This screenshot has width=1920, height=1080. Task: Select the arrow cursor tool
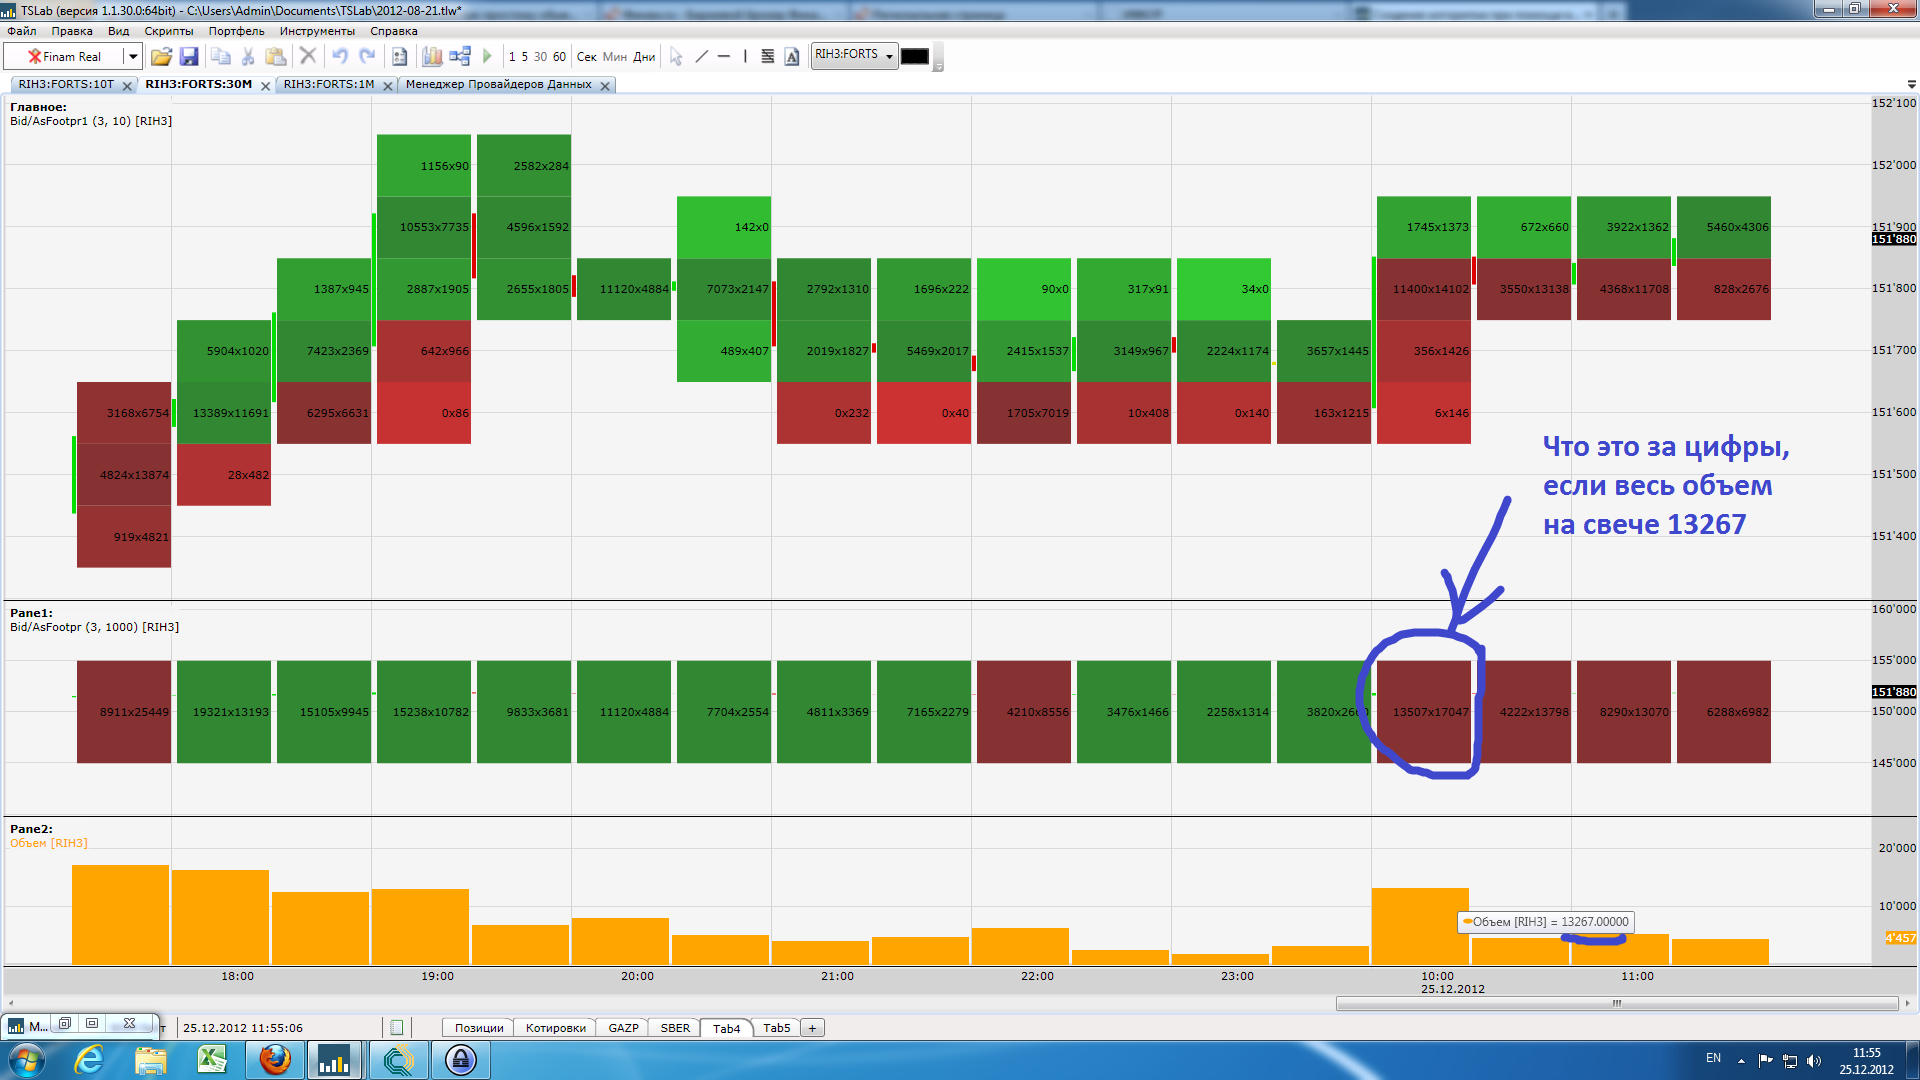[x=676, y=57]
